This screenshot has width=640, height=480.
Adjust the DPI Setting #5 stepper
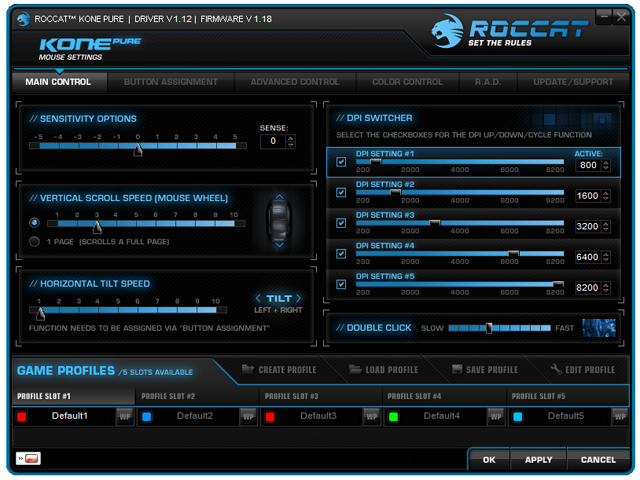[606, 287]
